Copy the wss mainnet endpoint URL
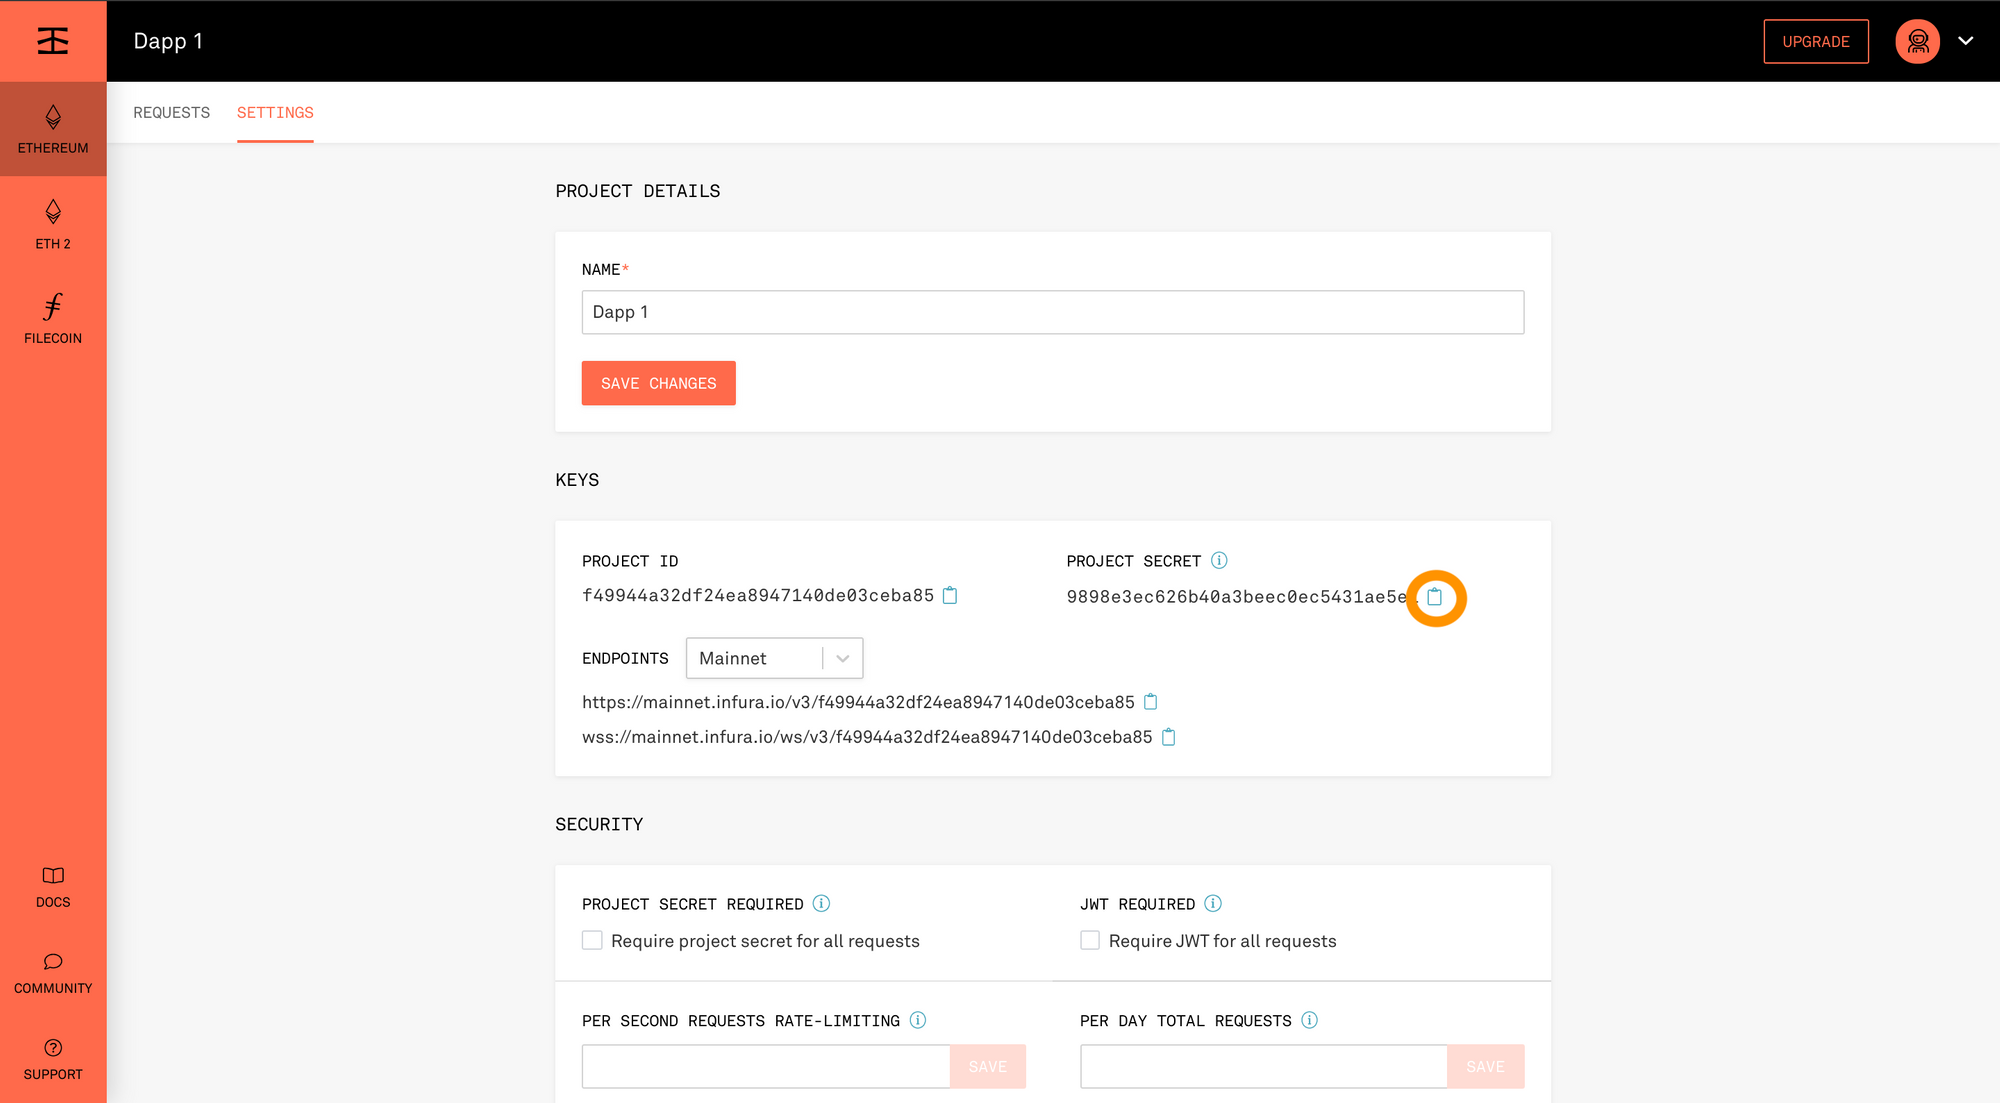This screenshot has height=1103, width=2000. 1168,737
